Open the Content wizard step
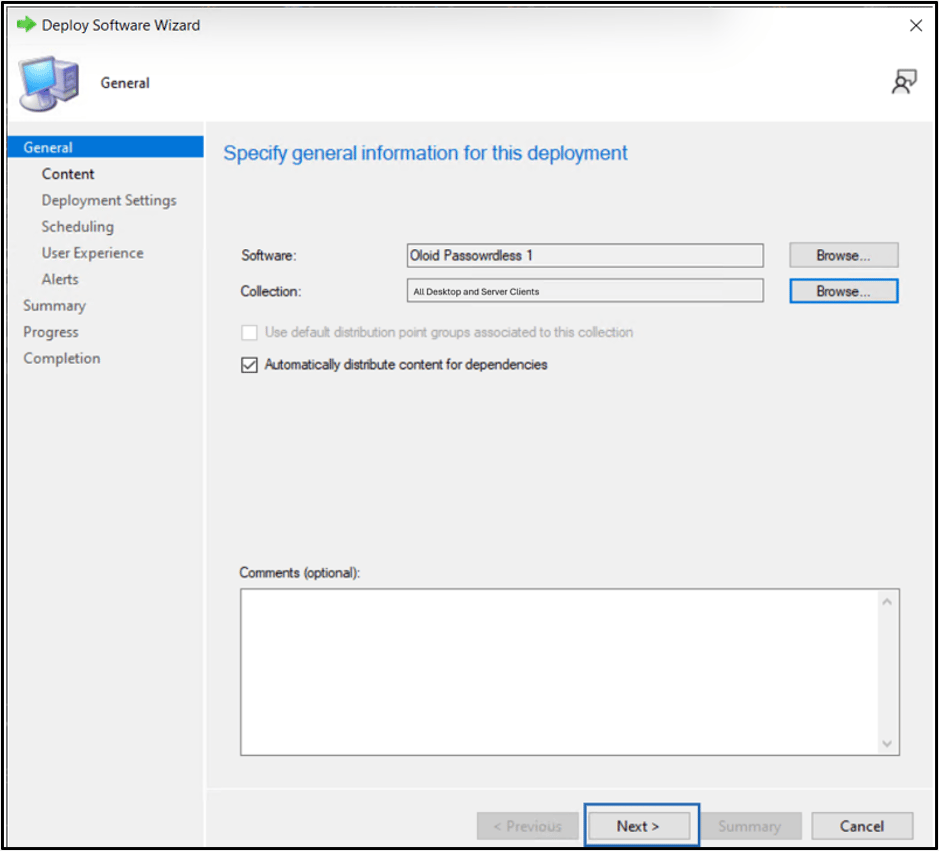 [68, 174]
